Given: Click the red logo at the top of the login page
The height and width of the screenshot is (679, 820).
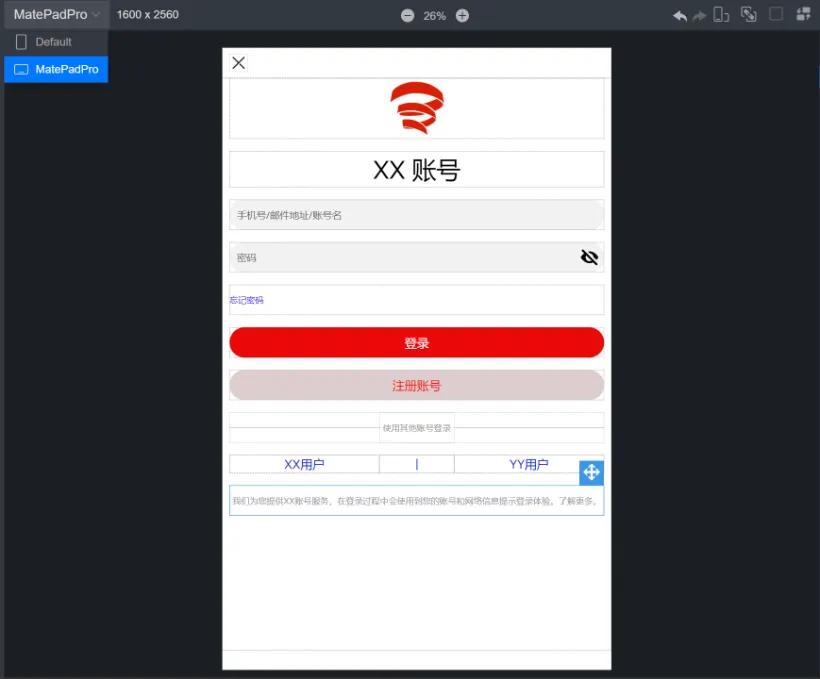Looking at the screenshot, I should point(416,107).
